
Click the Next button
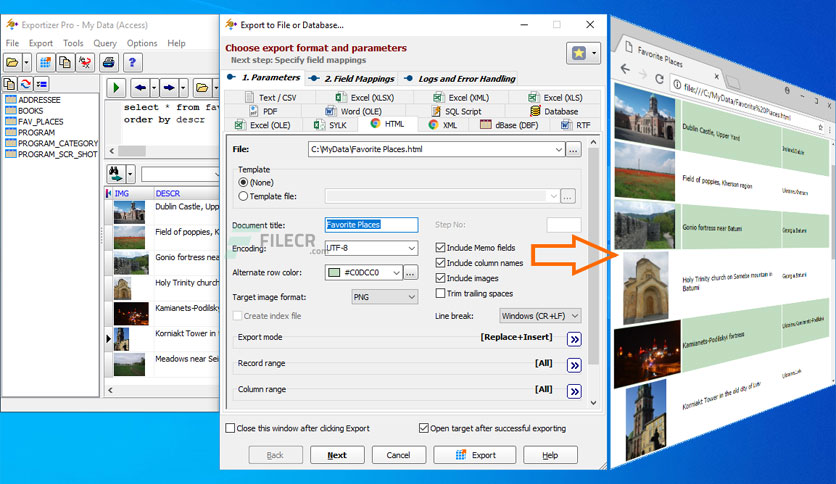[337, 455]
